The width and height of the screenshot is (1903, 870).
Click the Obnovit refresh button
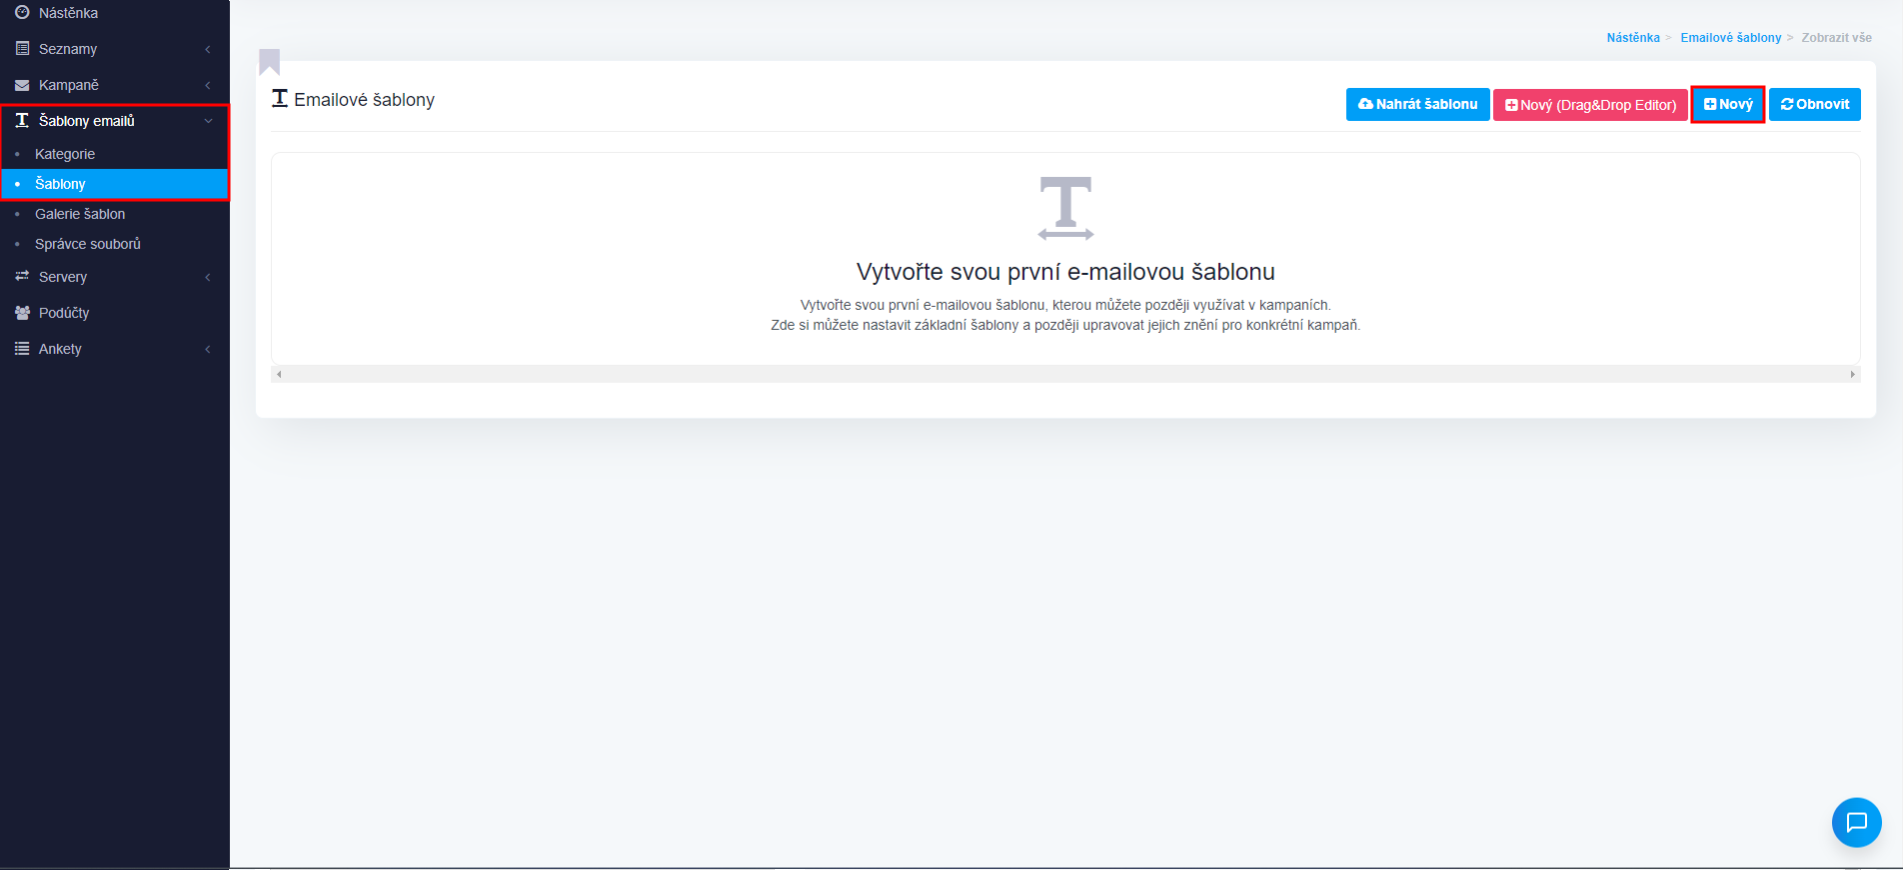click(1815, 104)
